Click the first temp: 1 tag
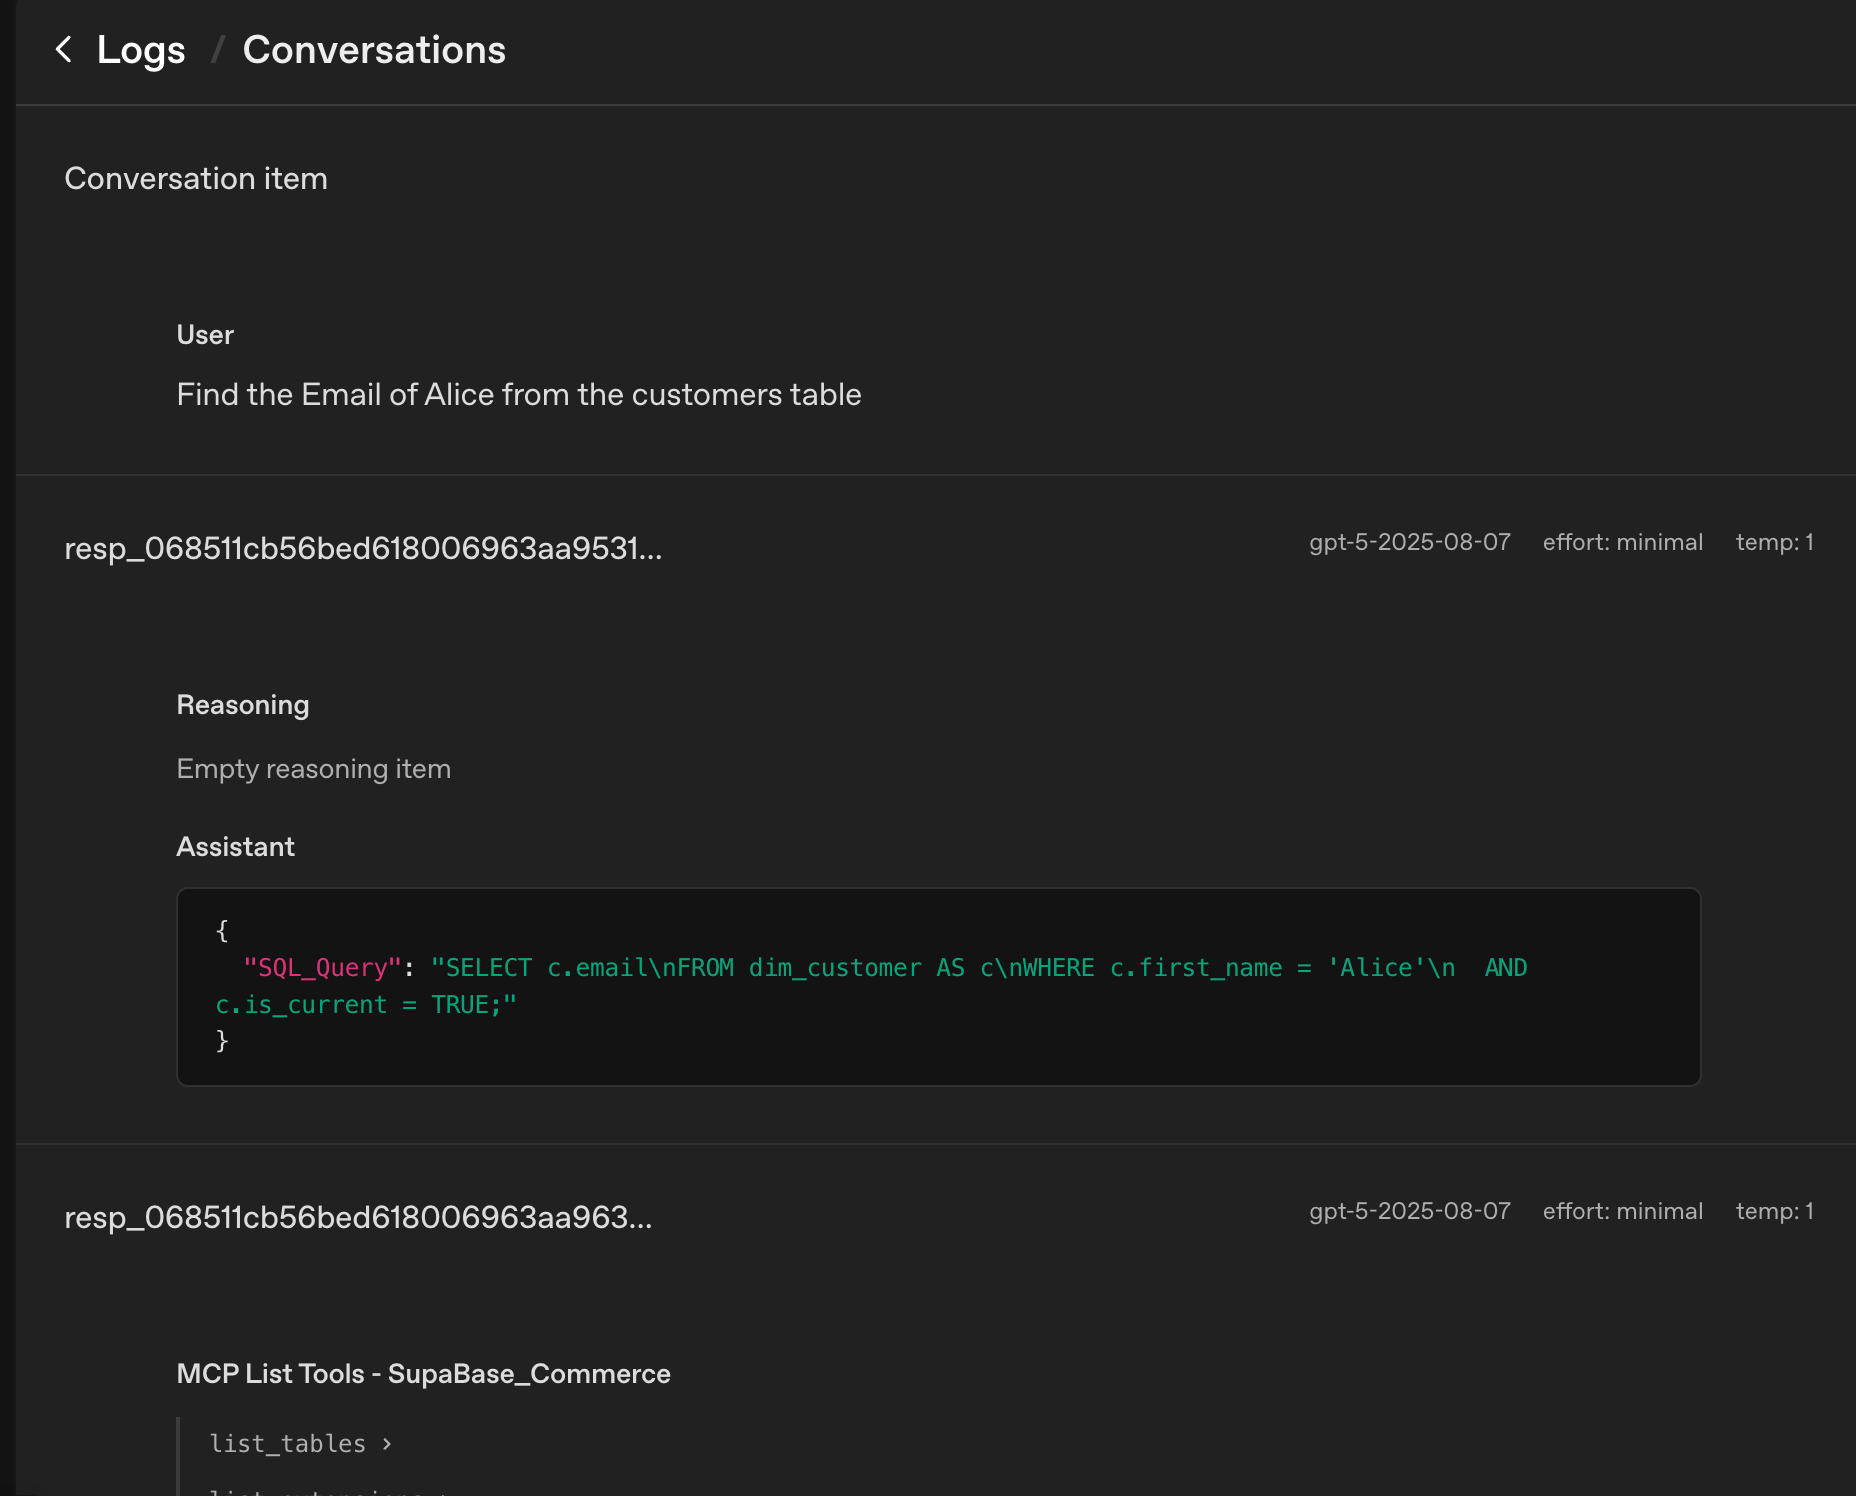Image resolution: width=1856 pixels, height=1496 pixels. pos(1774,542)
